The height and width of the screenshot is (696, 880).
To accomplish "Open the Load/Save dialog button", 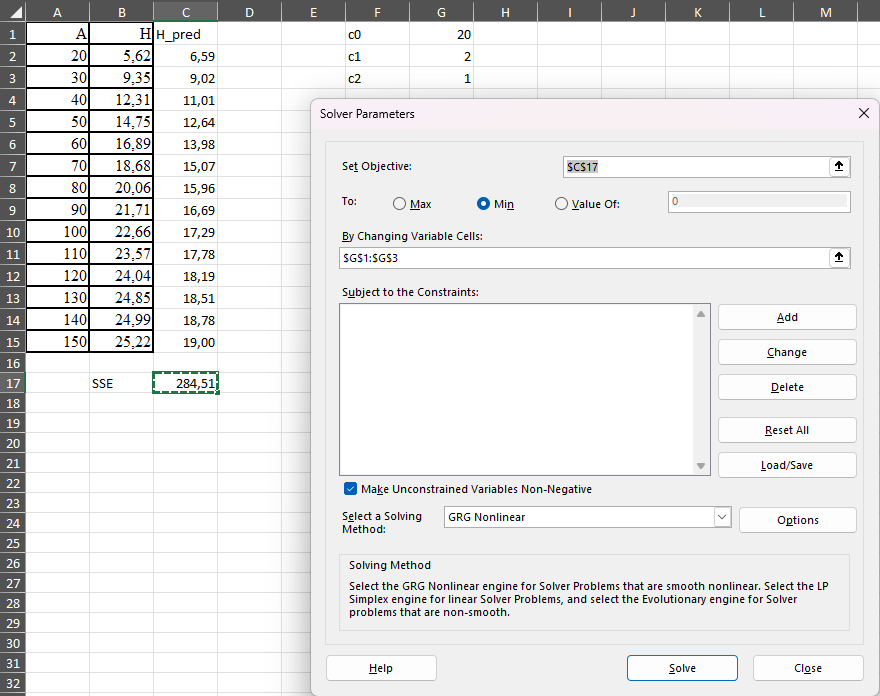I will coord(786,465).
